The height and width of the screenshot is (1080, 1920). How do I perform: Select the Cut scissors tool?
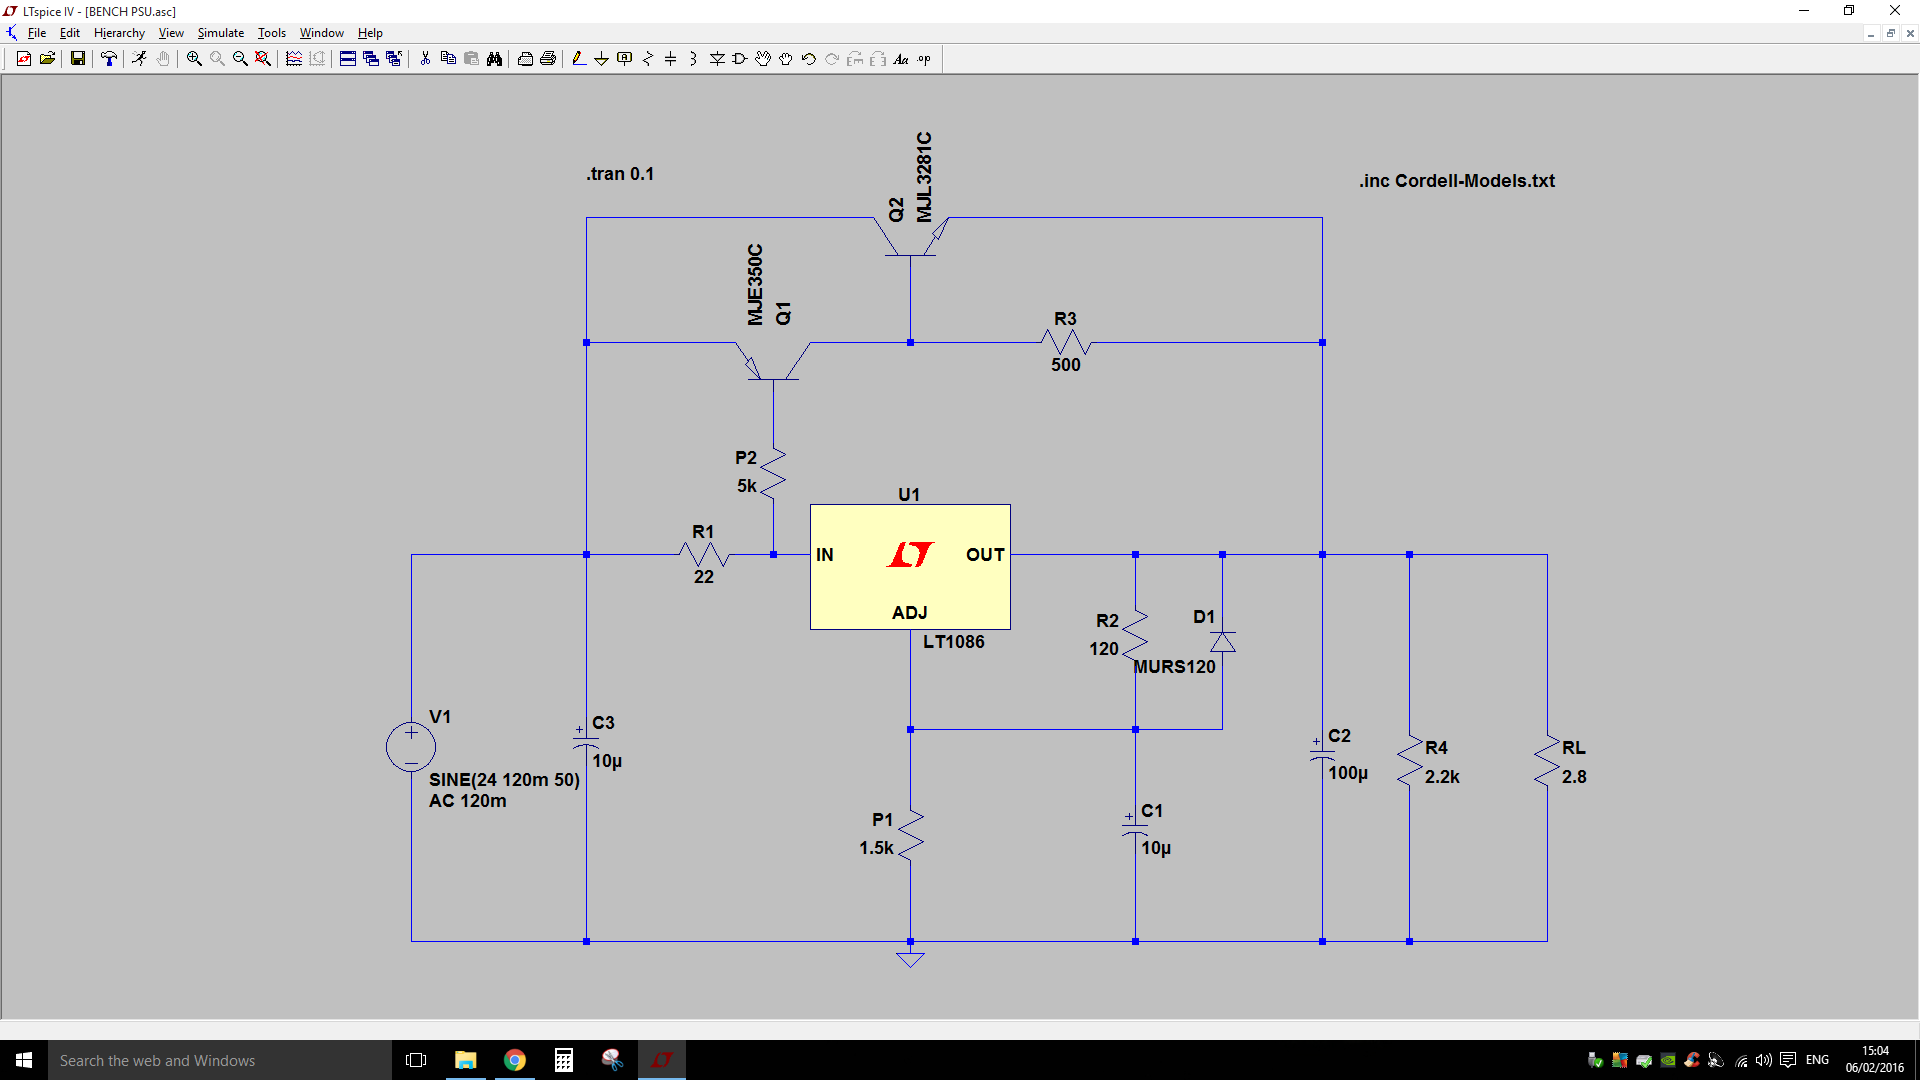point(425,59)
